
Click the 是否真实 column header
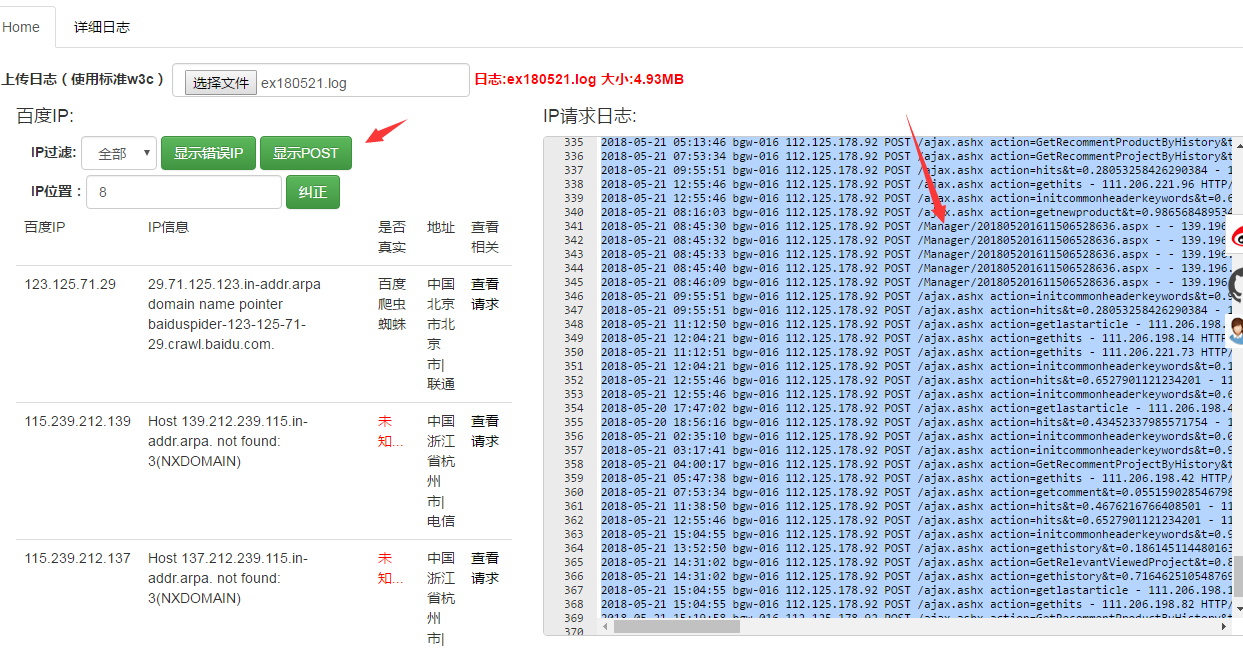[x=392, y=237]
